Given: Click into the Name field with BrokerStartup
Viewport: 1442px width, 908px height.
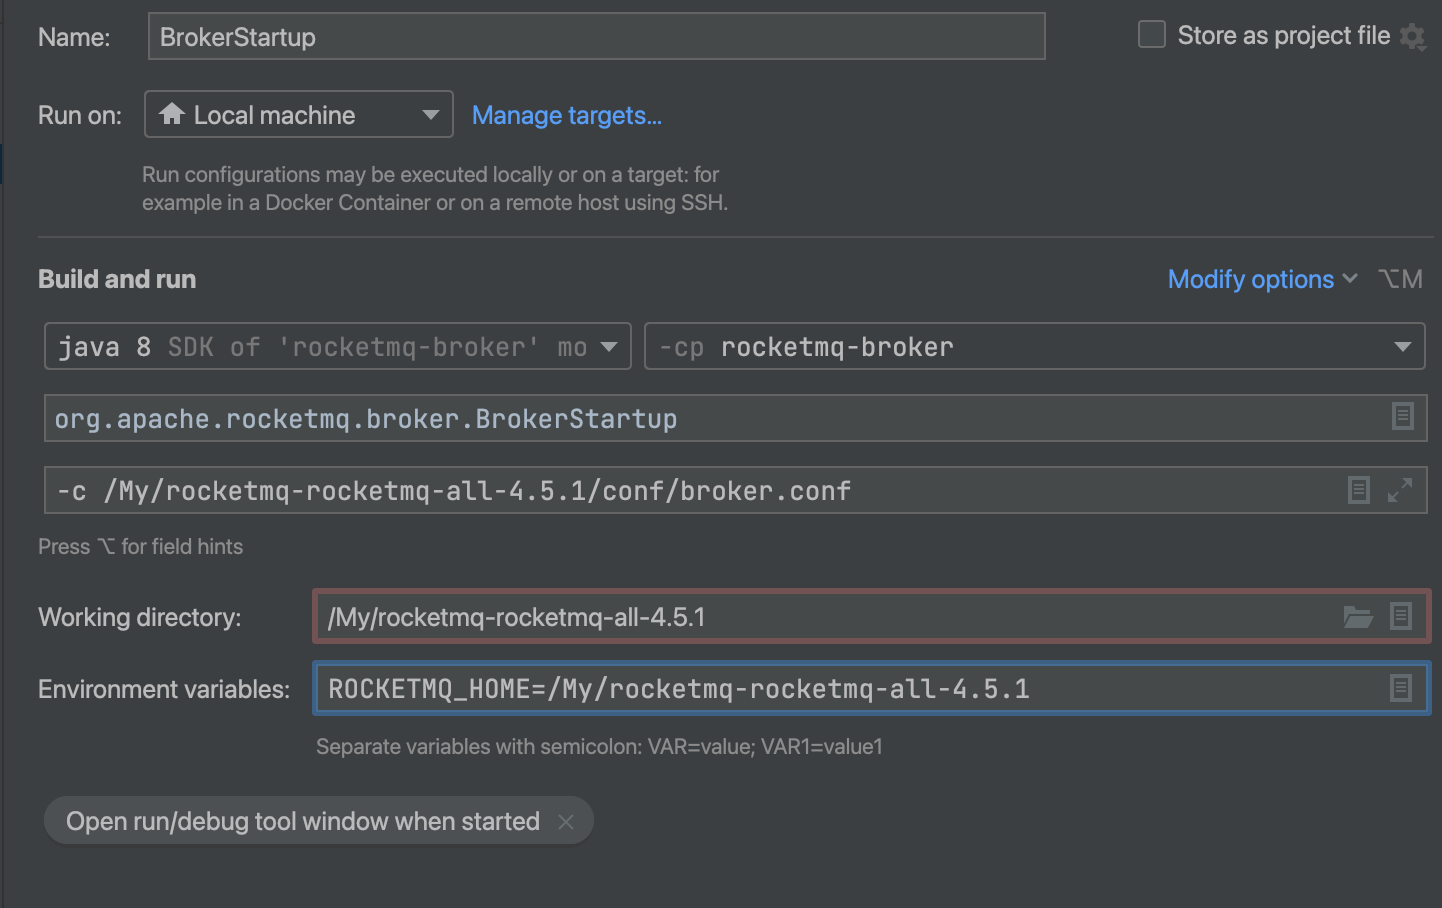Looking at the screenshot, I should click(597, 37).
